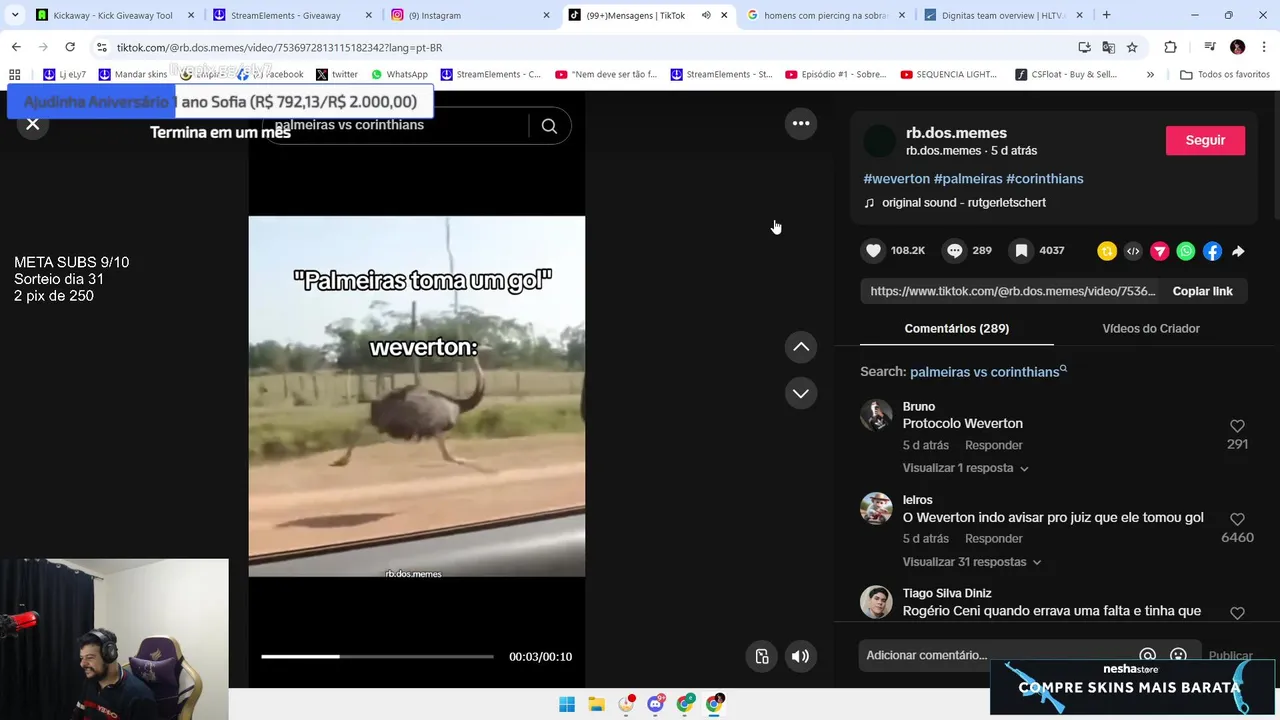Toggle the auto-scroll icon beside the speaker
This screenshot has height=720, width=1280.
(x=762, y=656)
